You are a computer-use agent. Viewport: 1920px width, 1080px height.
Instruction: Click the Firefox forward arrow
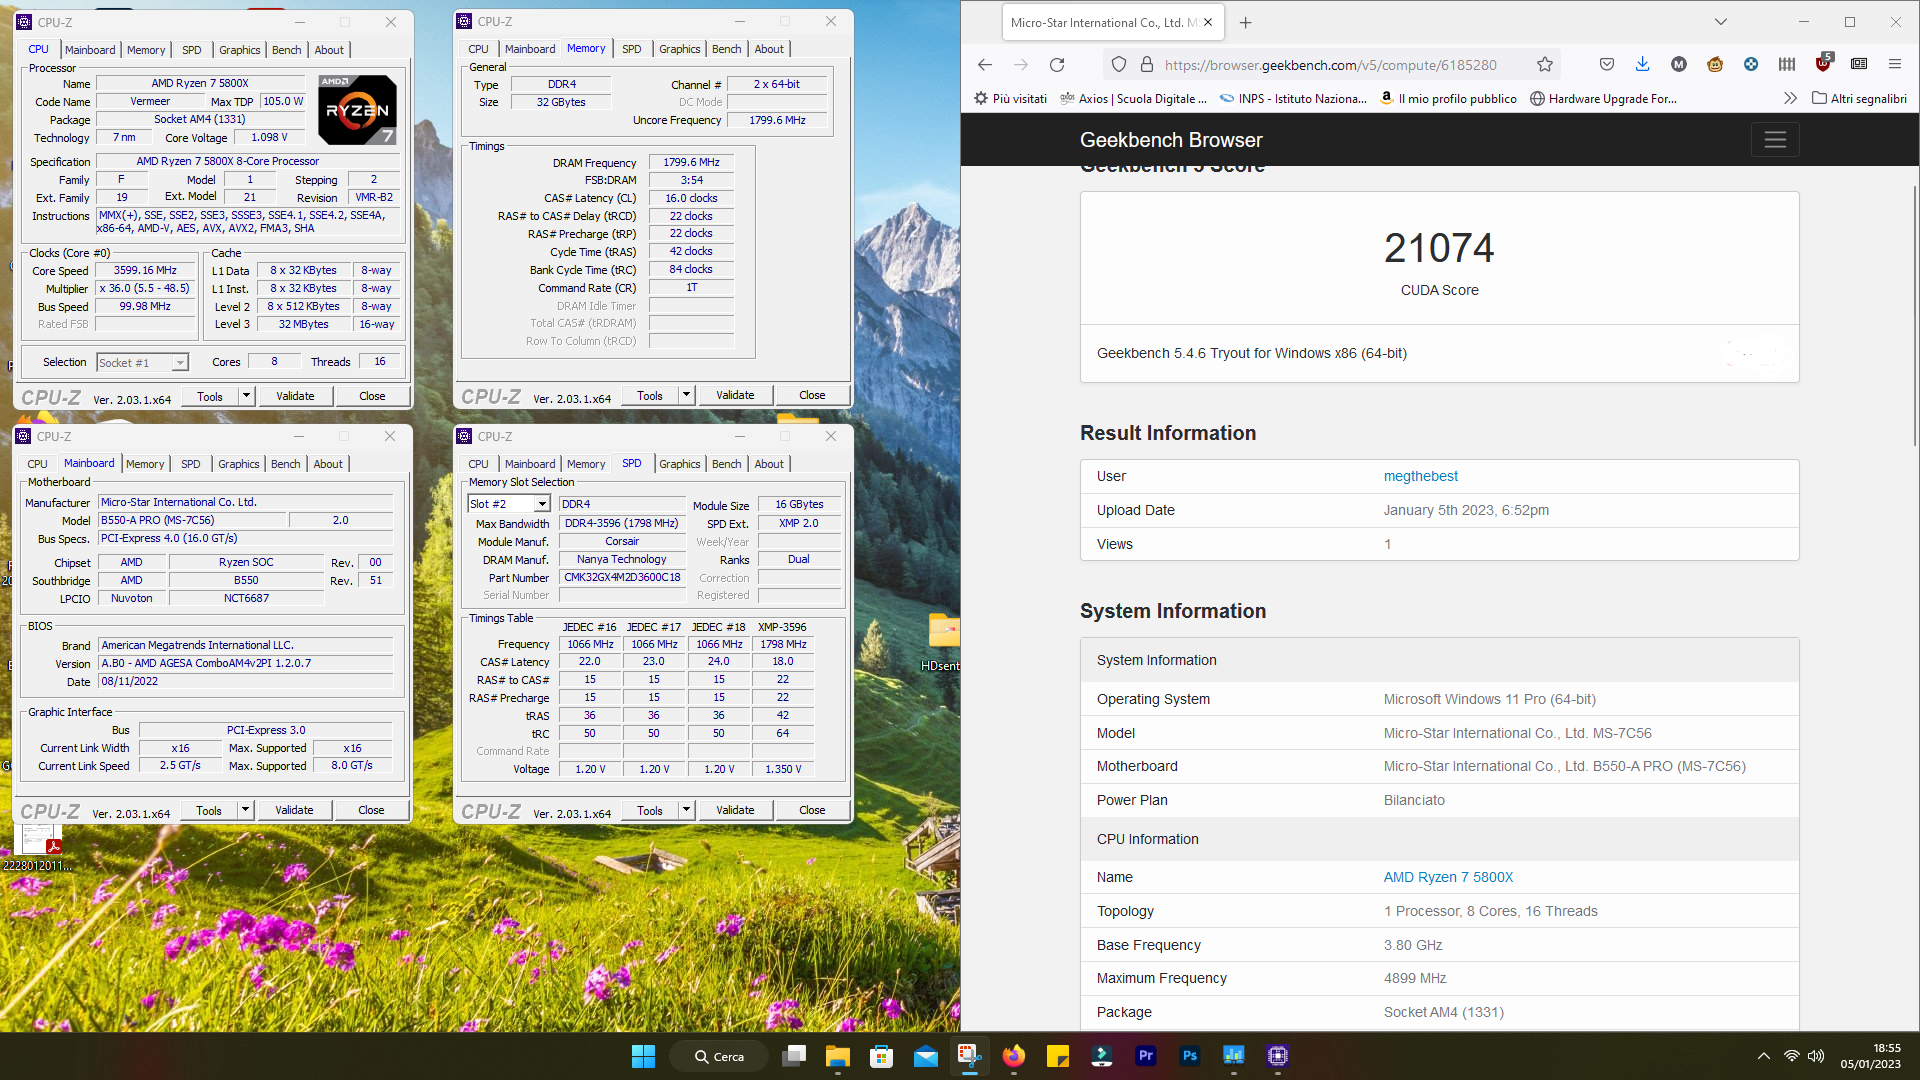[1021, 65]
